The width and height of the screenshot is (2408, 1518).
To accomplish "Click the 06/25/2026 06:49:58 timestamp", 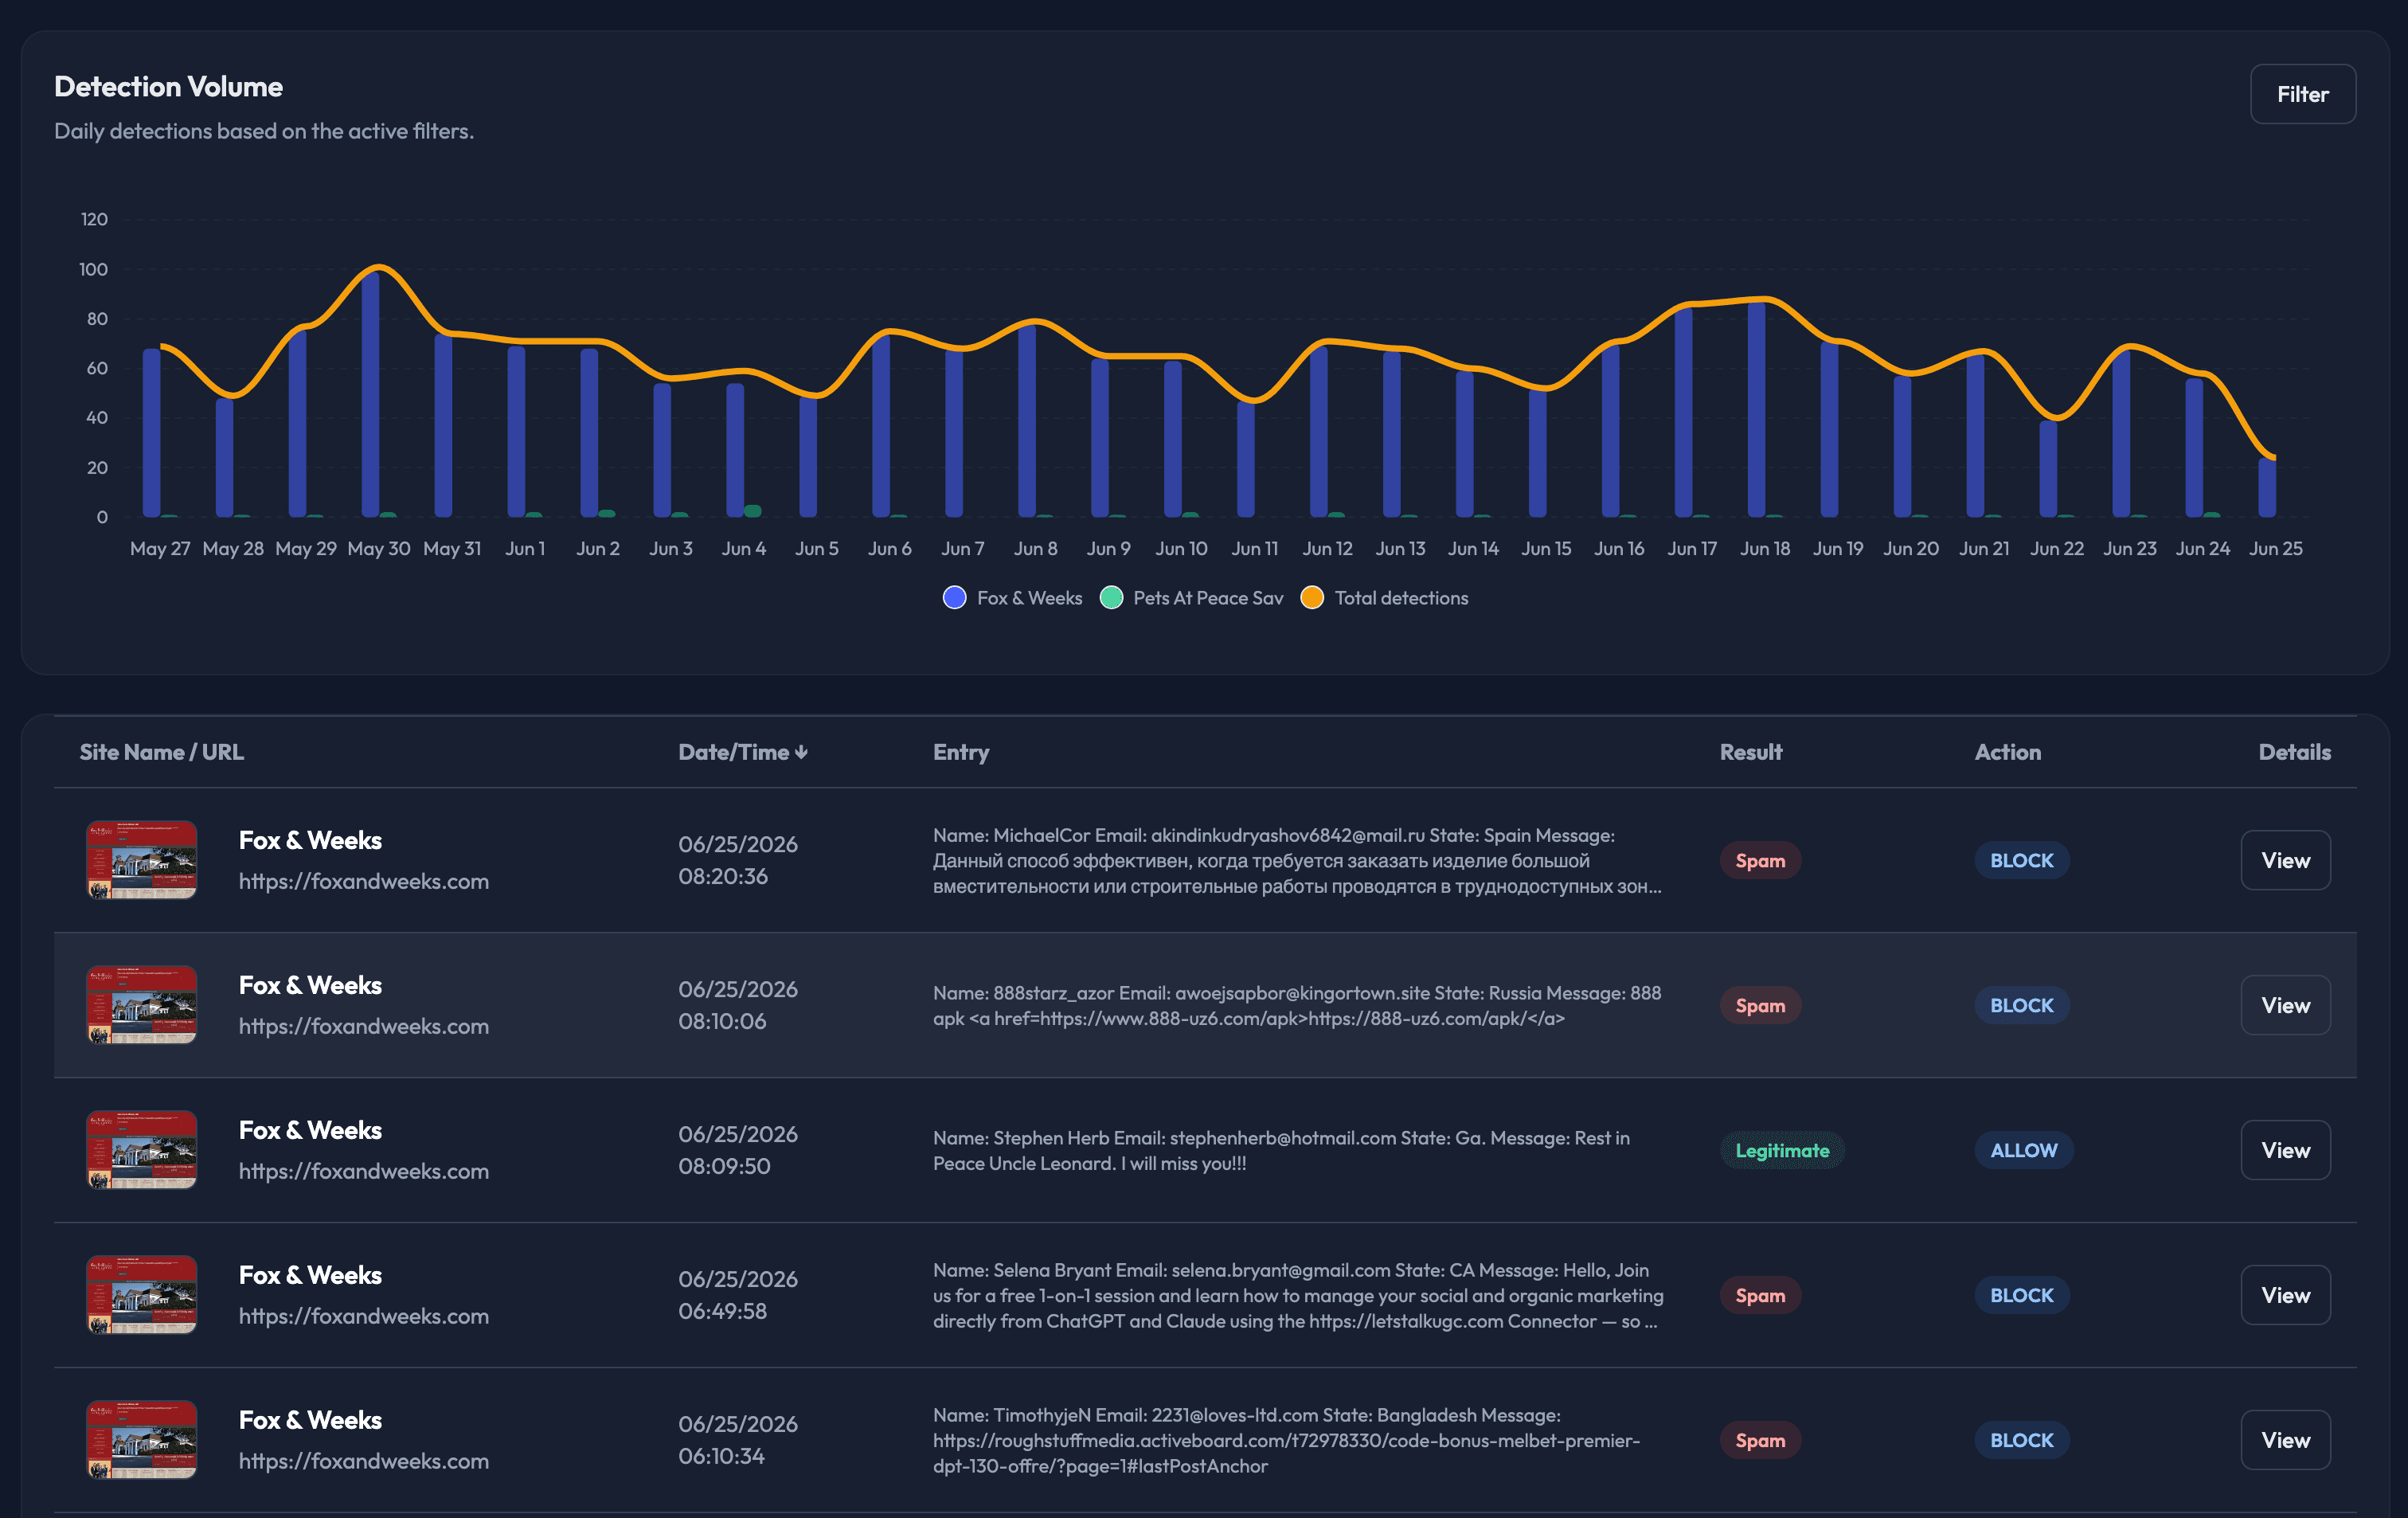I will pyautogui.click(x=738, y=1295).
